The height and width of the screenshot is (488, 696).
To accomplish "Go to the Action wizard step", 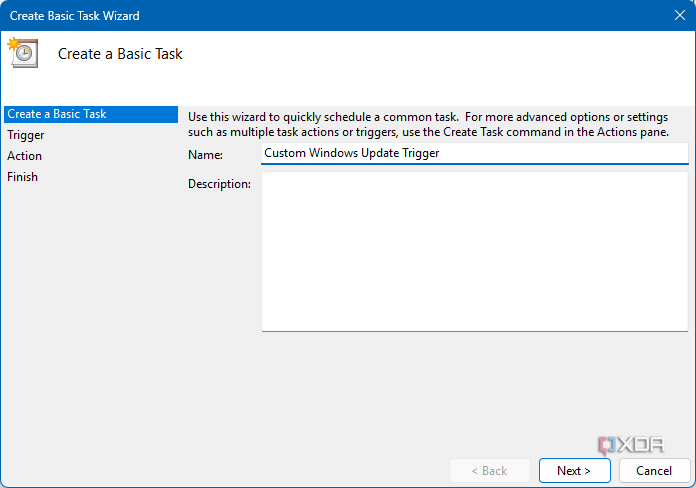I will click(x=24, y=156).
